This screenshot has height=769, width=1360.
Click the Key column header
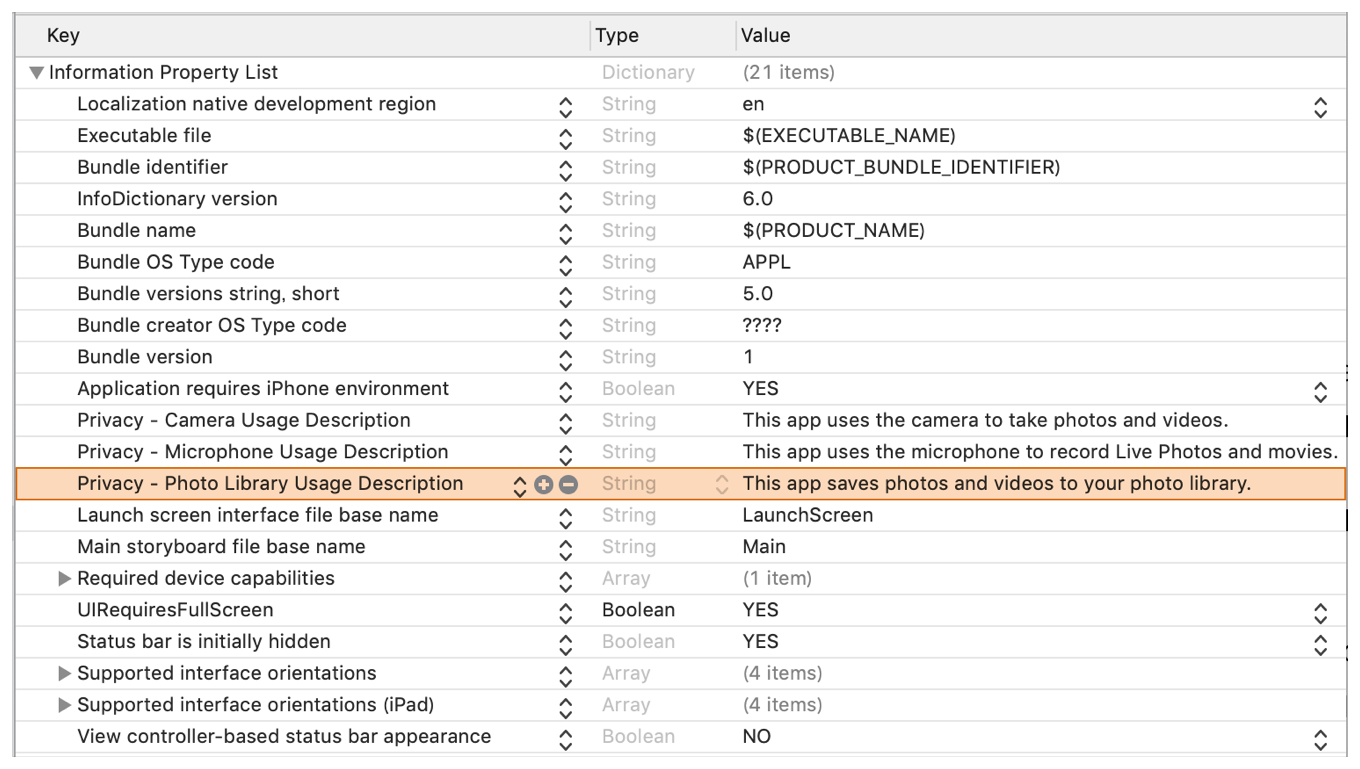pos(63,36)
